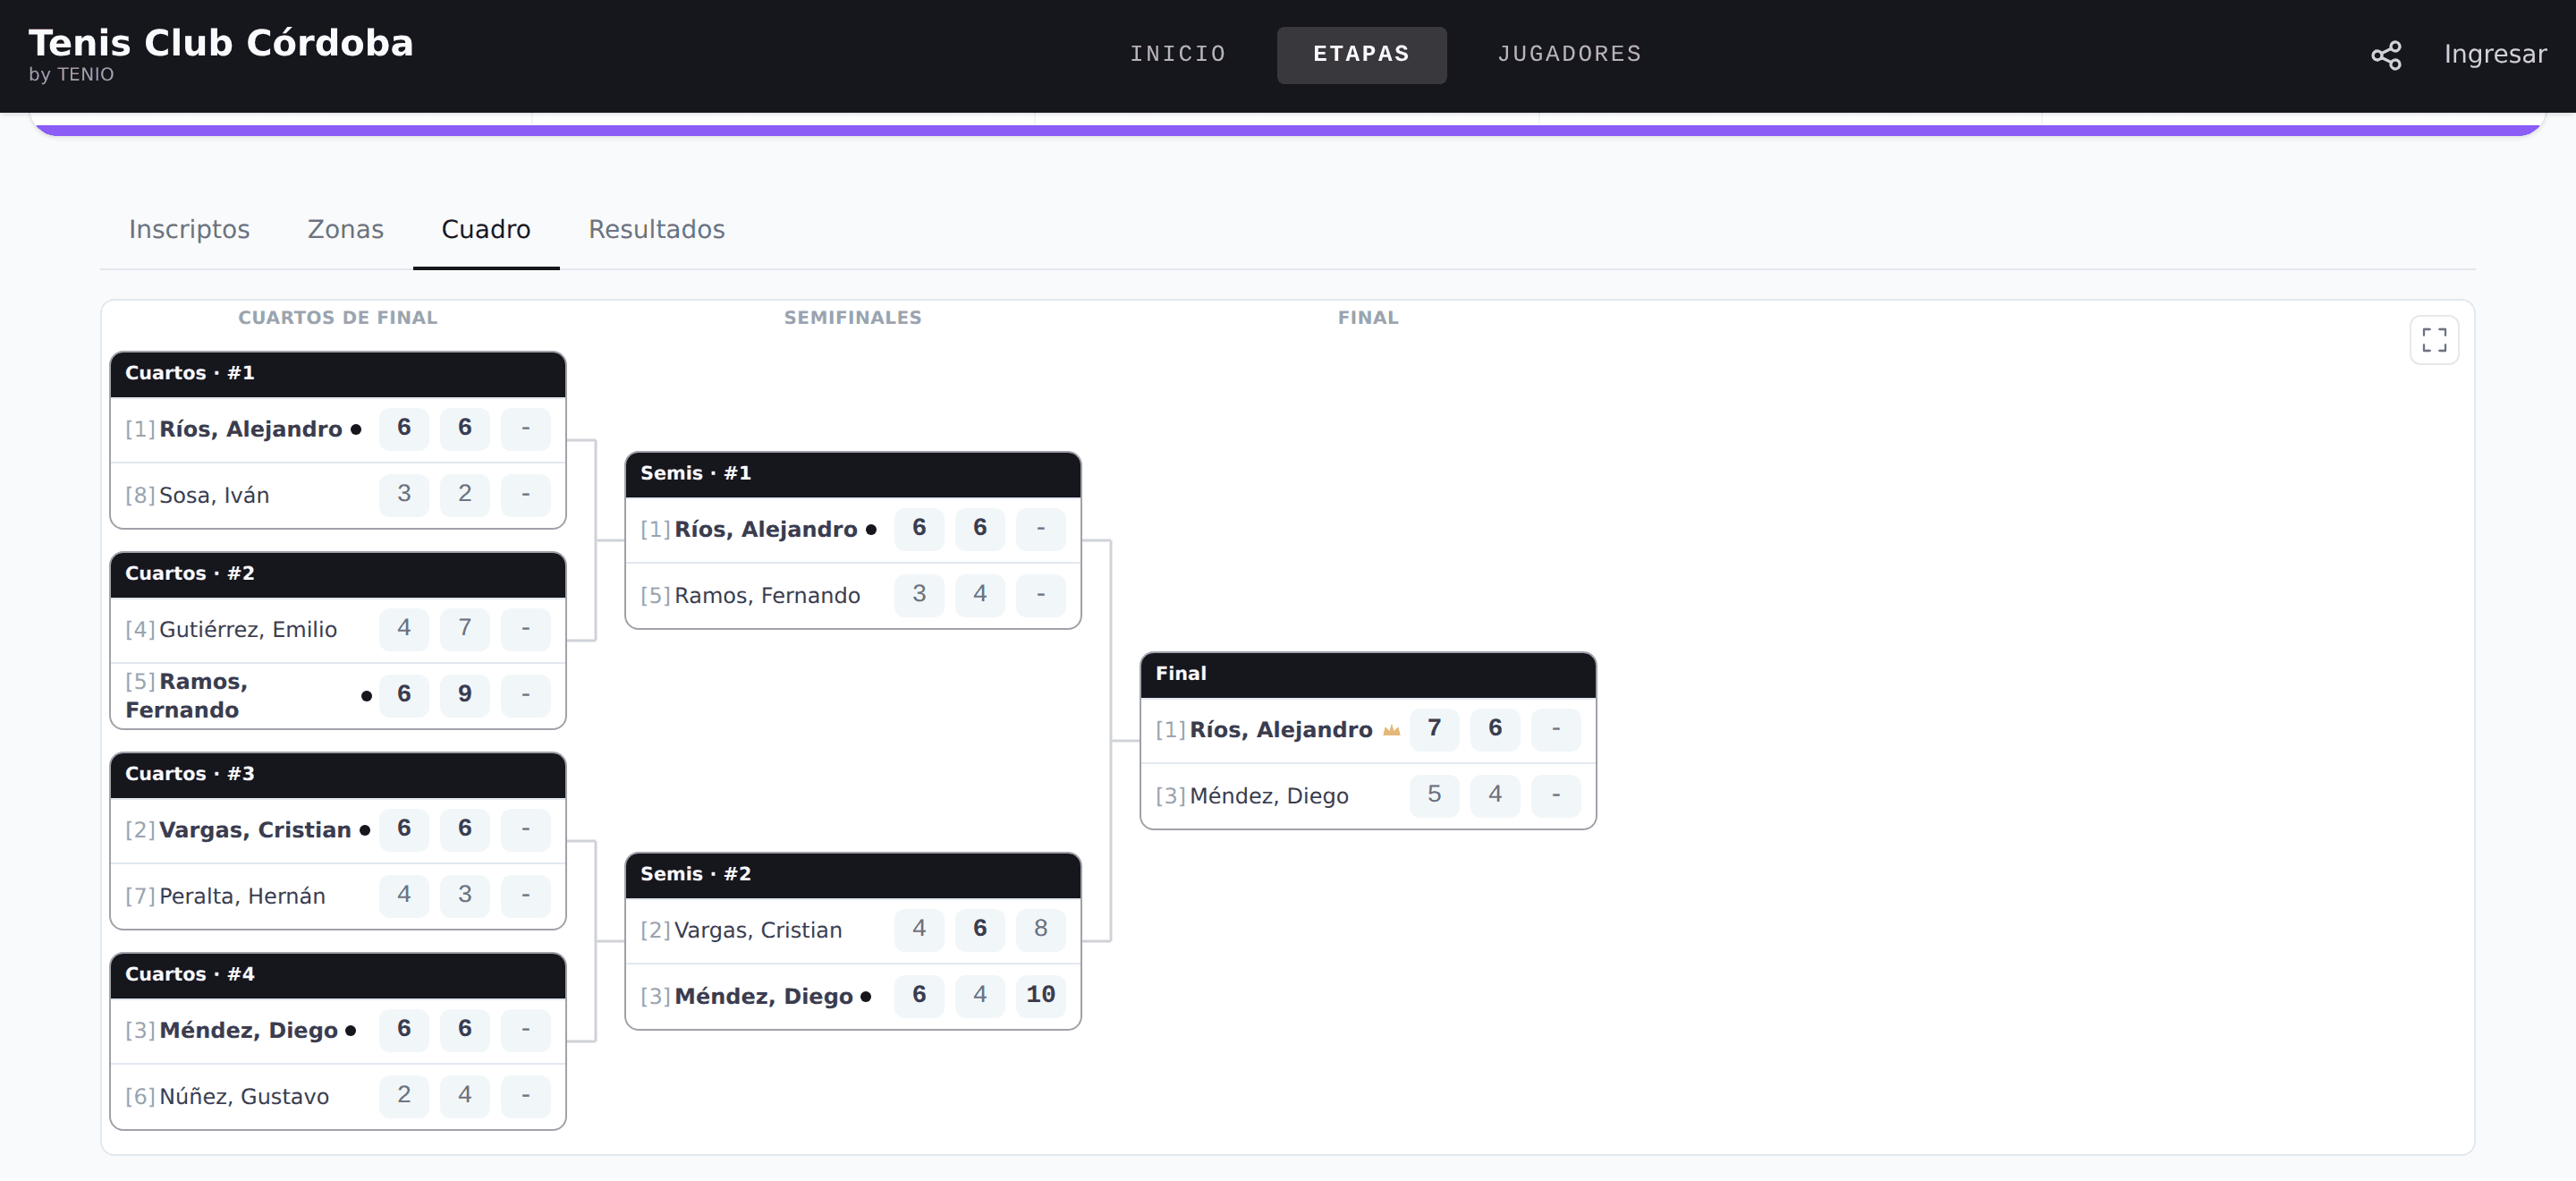Screen dimensions: 2576x1181
Task: Click the Cuartos · #4 match header
Action: (x=338, y=975)
